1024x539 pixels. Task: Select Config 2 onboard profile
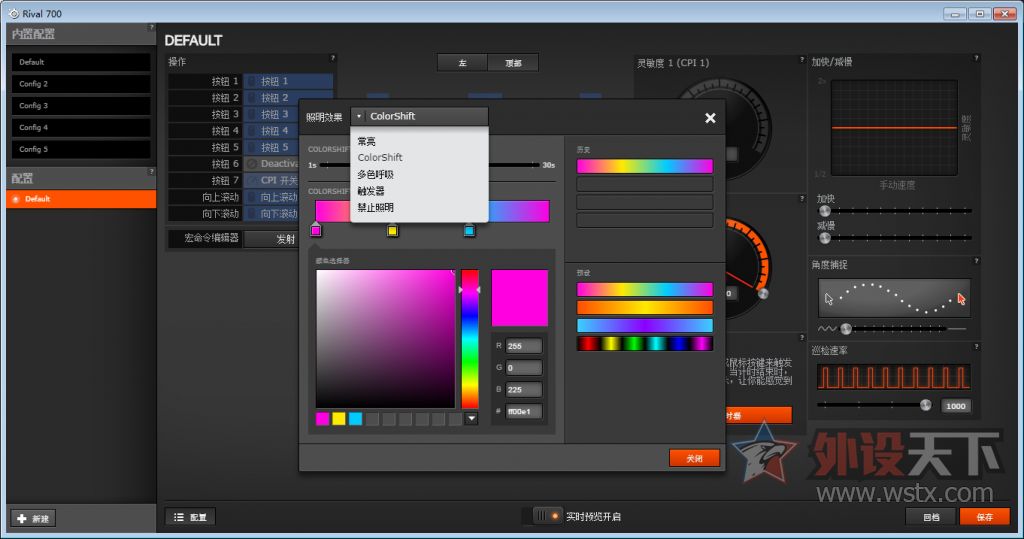(81, 84)
